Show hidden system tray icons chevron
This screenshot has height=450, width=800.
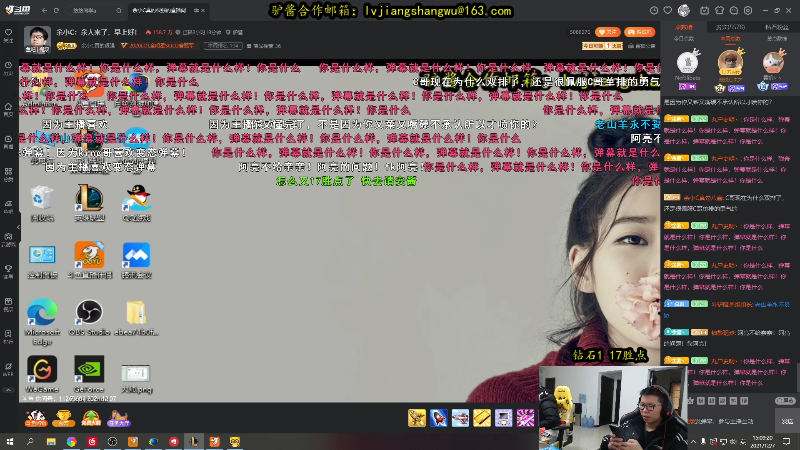[693, 441]
